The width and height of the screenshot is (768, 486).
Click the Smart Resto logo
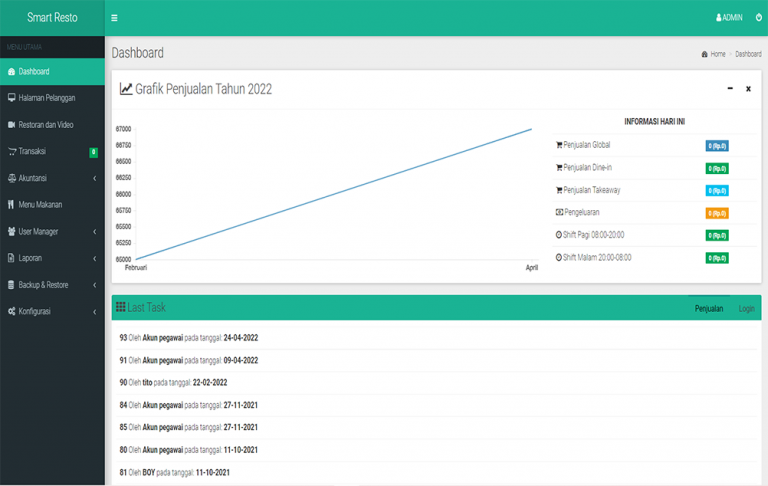(x=52, y=18)
